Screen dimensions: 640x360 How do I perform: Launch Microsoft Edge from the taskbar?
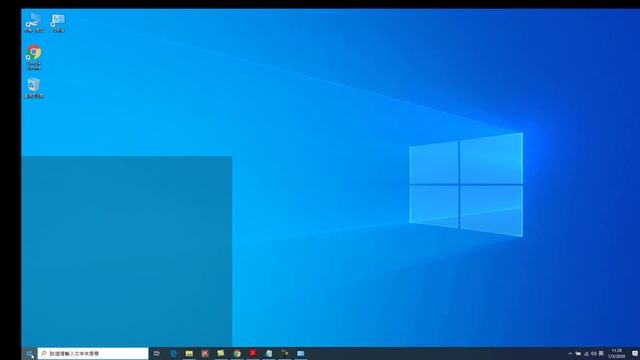coord(173,353)
